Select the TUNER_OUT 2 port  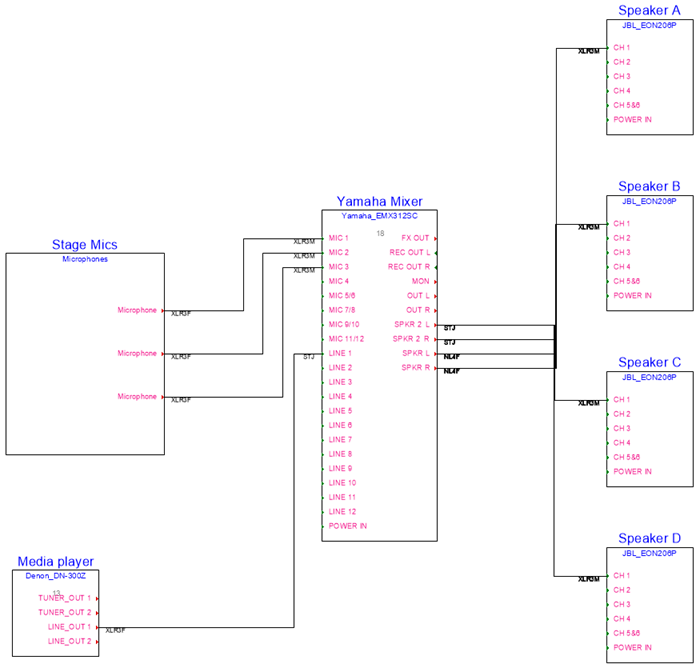65,612
